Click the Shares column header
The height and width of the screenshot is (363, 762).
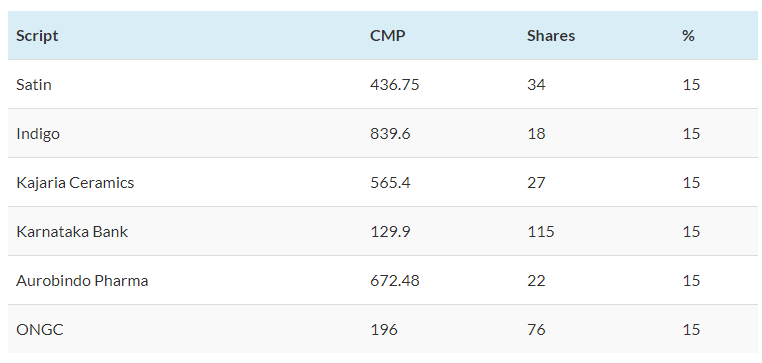pyautogui.click(x=551, y=35)
